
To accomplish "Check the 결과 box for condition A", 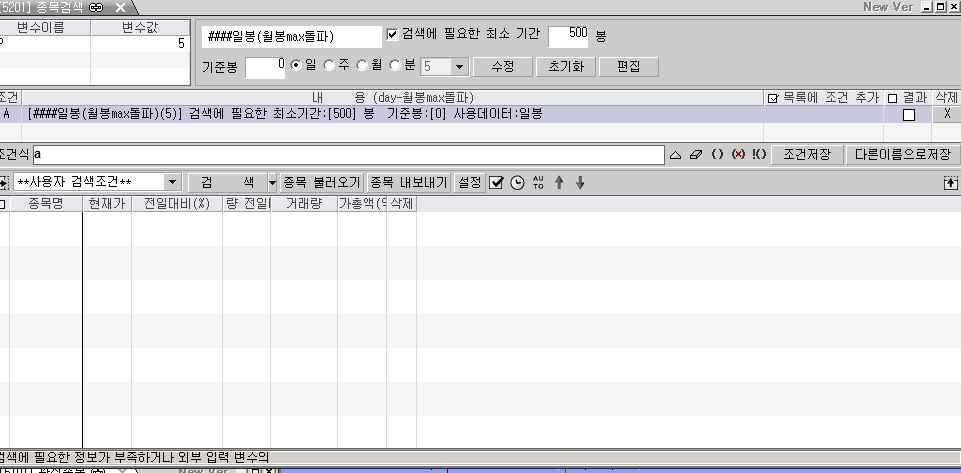I will (909, 115).
